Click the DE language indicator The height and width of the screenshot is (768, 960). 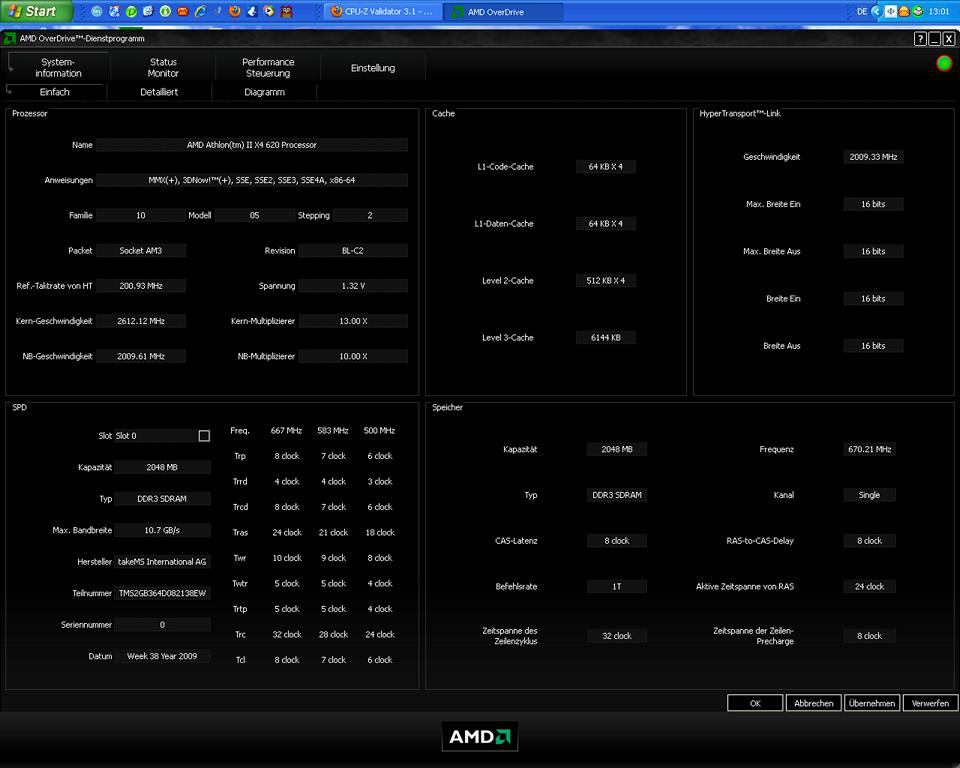(x=862, y=12)
